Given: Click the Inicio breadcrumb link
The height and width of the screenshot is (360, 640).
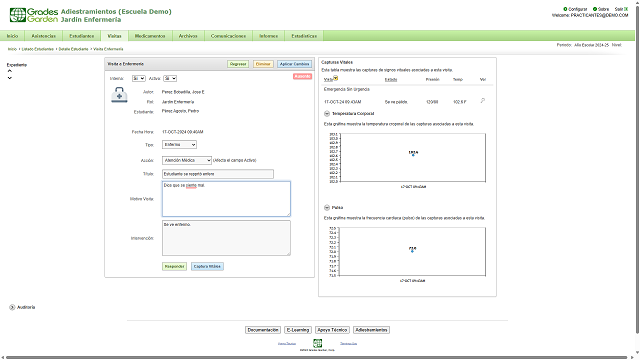Looking at the screenshot, I should coord(12,49).
